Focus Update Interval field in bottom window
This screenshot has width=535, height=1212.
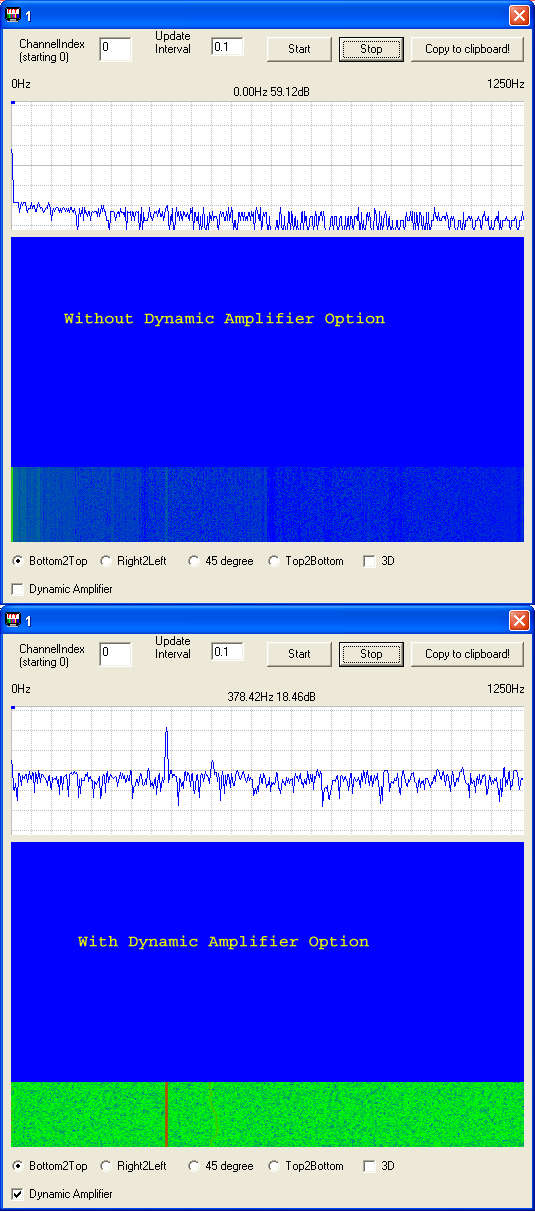pyautogui.click(x=227, y=652)
